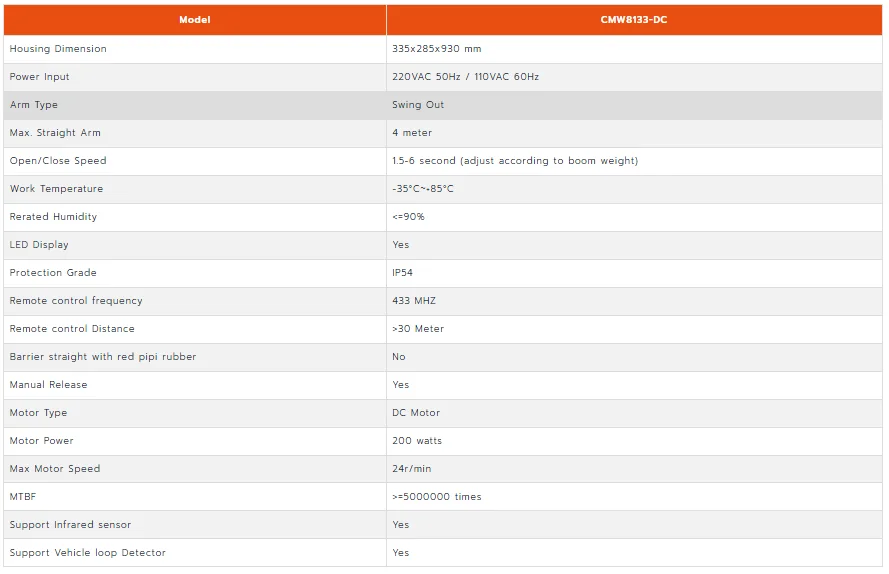Select the Housing Dimension row label
The image size is (889, 574).
click(58, 49)
